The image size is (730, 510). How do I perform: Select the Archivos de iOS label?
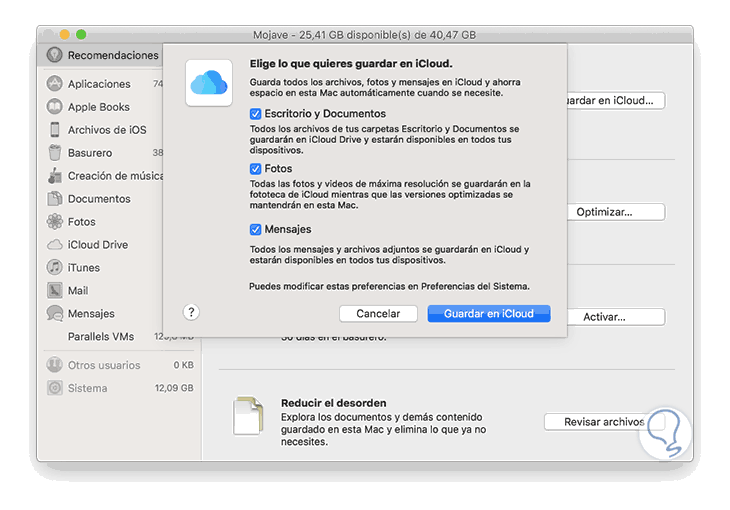coord(107,130)
